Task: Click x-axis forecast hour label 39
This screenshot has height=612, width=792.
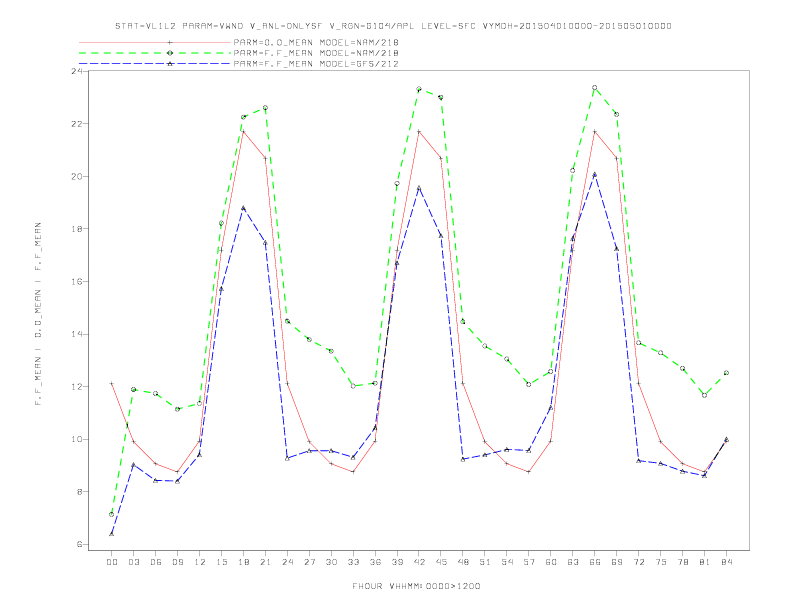Action: coord(397,562)
